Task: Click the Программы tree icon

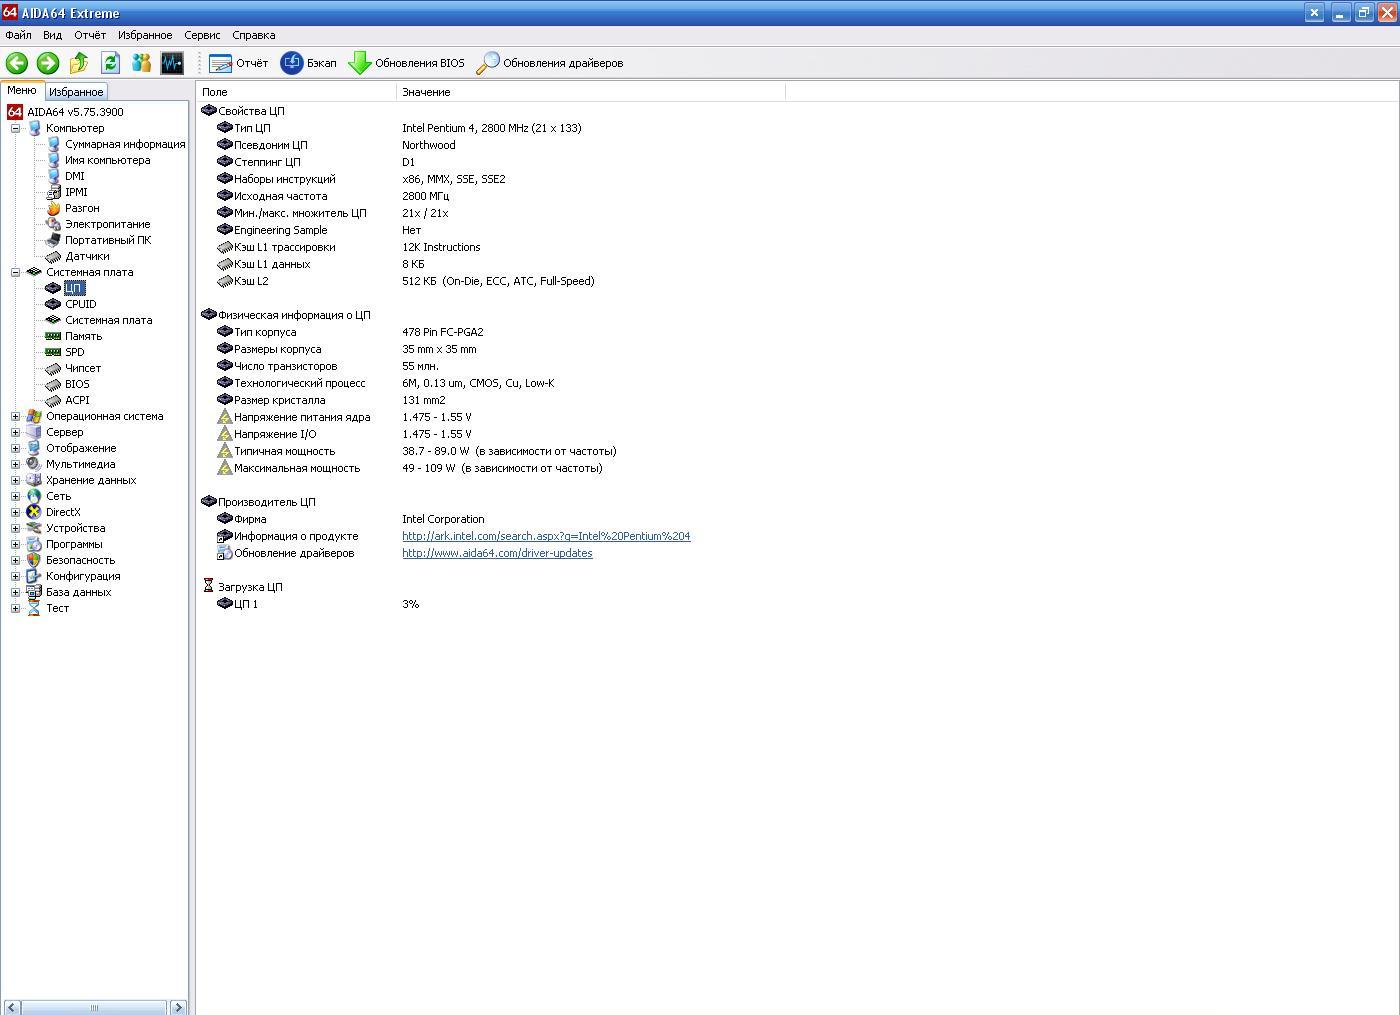Action: [34, 544]
